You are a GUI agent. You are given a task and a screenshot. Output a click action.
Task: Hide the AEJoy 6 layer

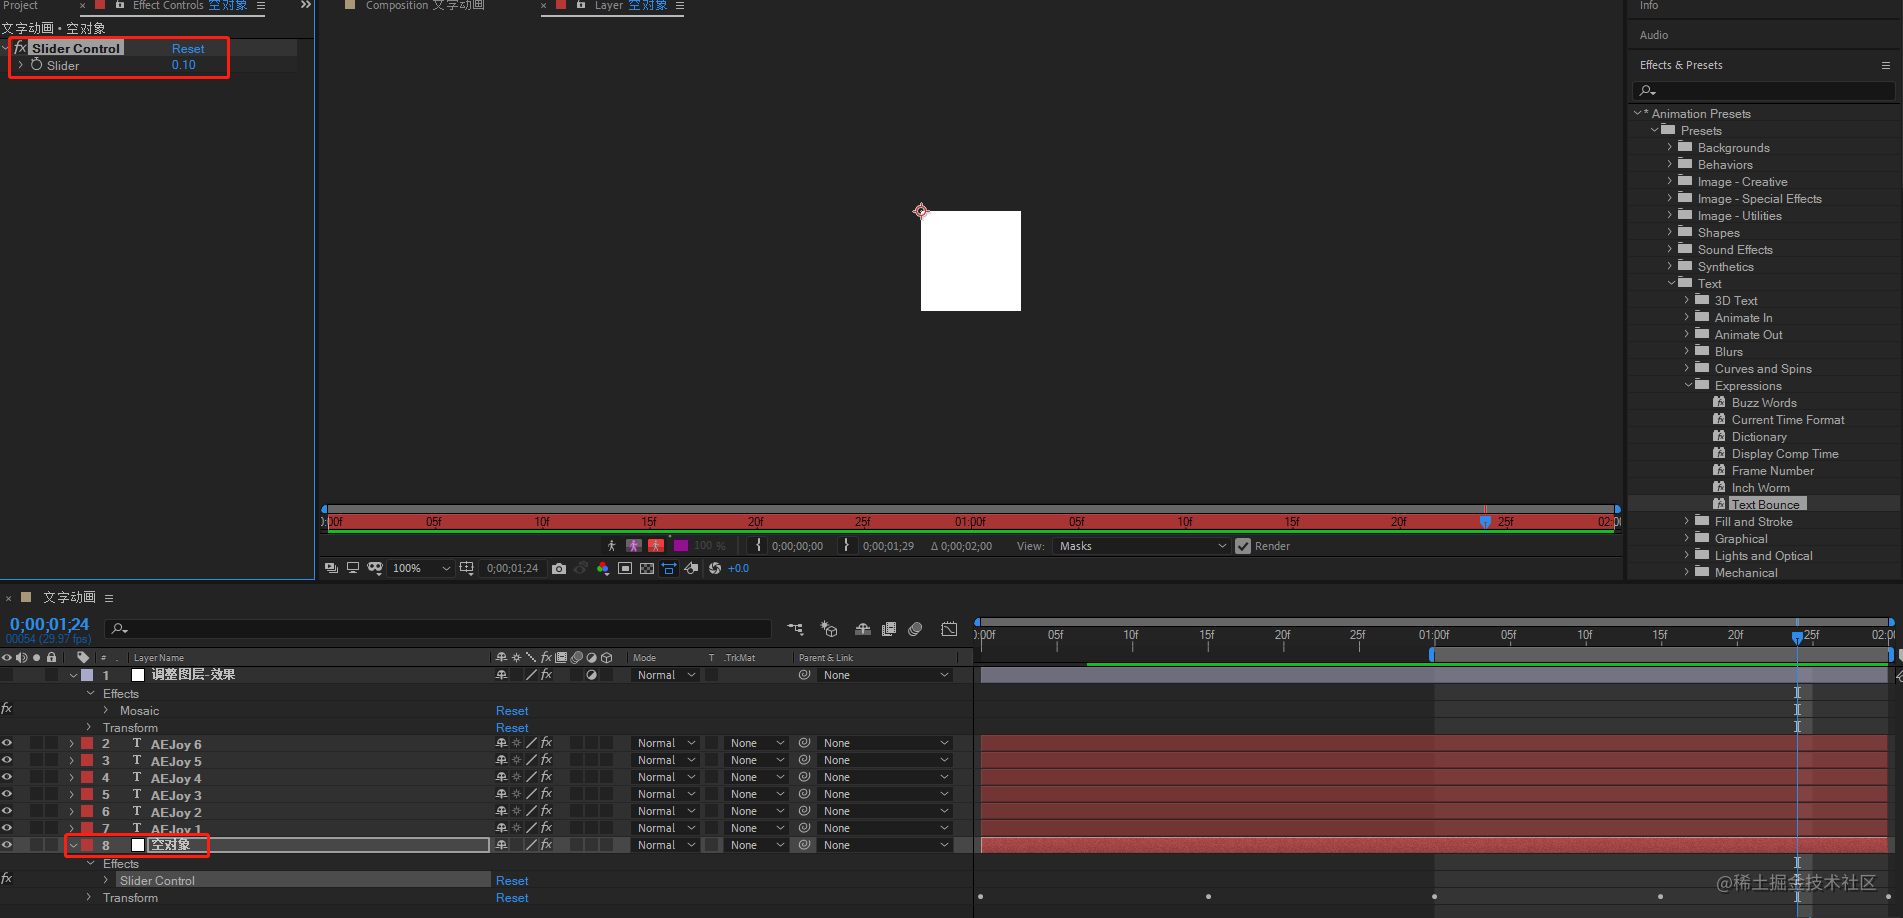click(7, 743)
